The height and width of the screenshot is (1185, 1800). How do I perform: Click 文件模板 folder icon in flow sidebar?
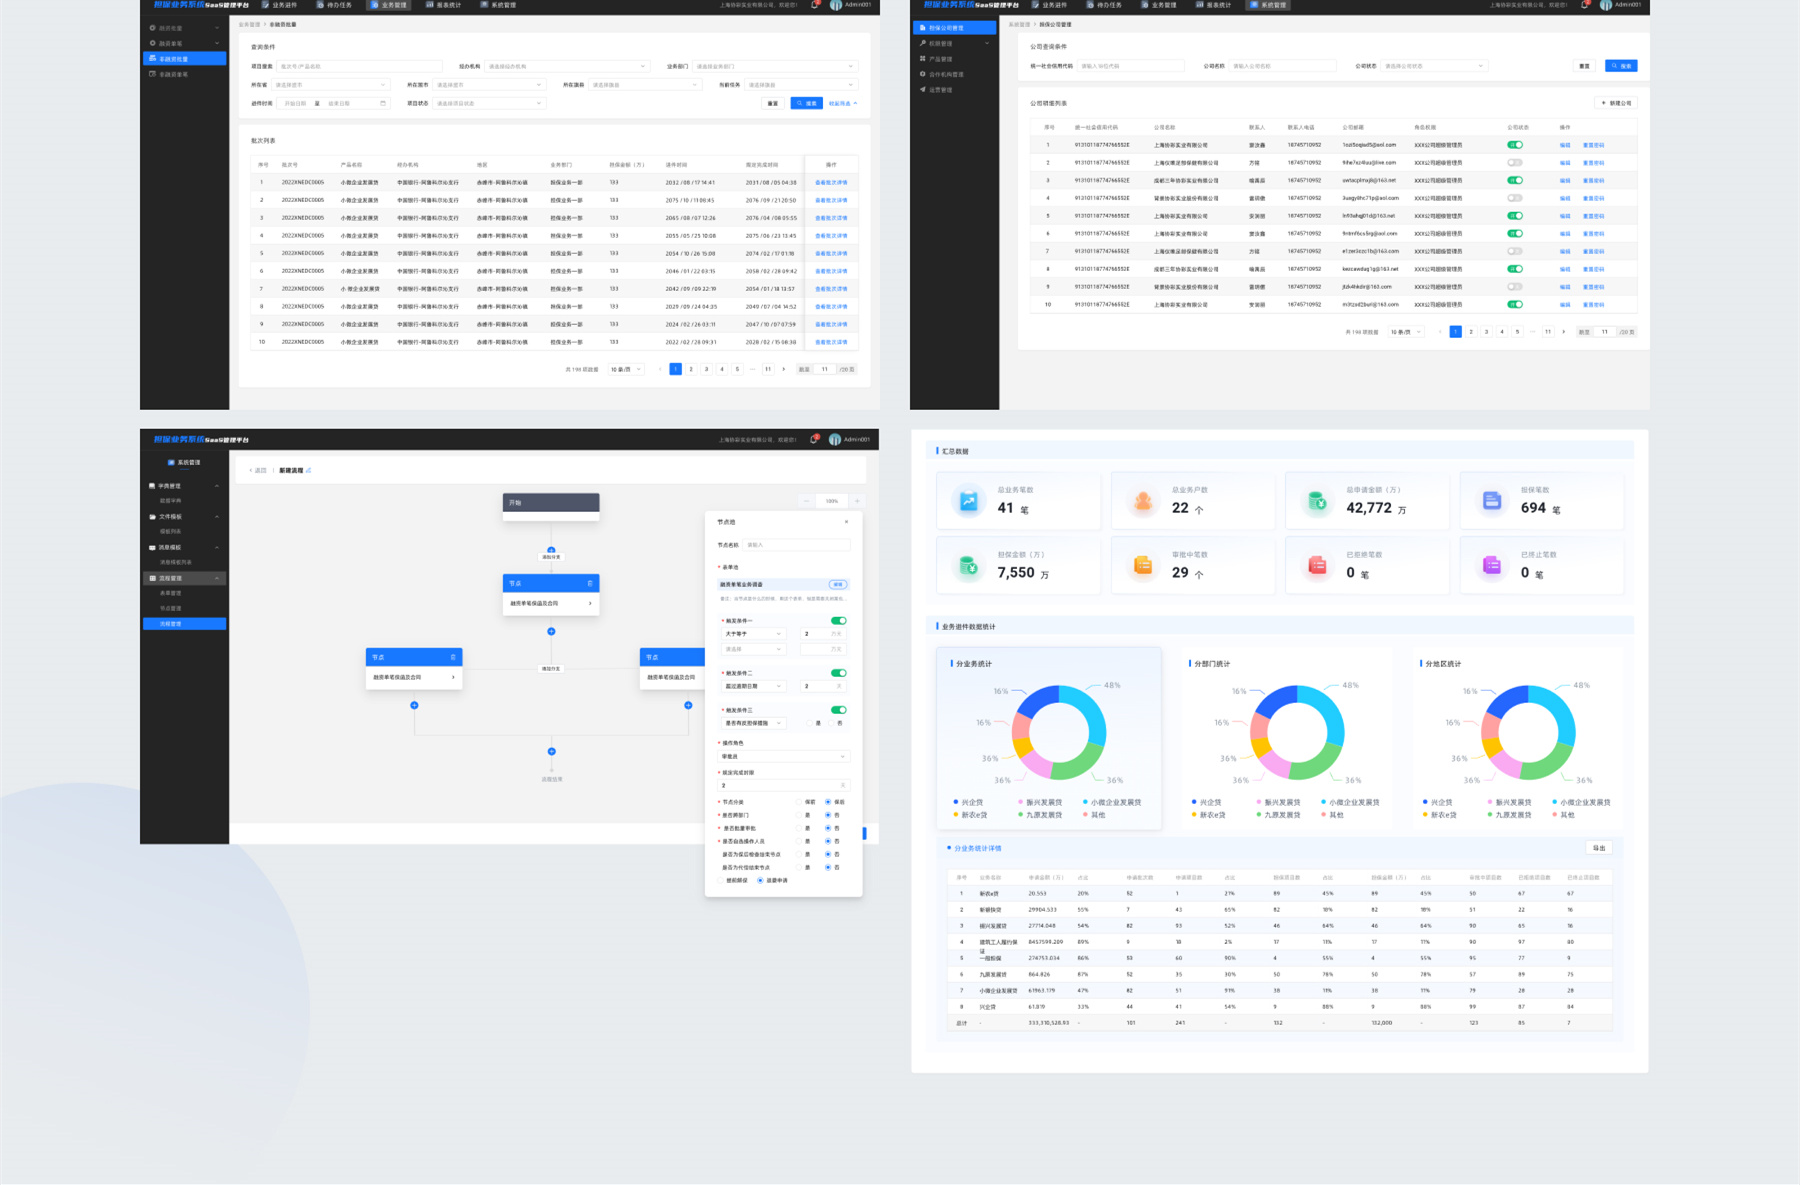(152, 517)
